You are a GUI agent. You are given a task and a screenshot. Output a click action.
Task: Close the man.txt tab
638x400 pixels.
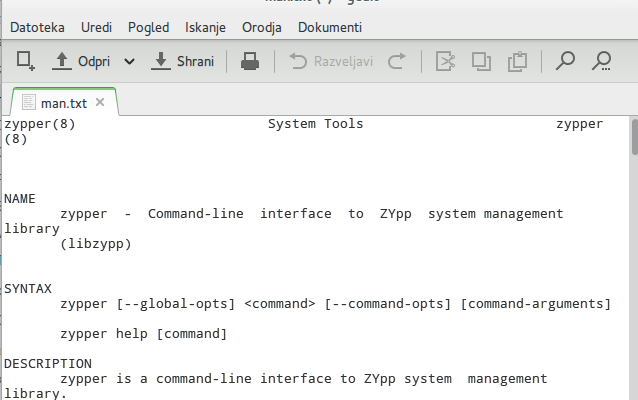[x=100, y=102]
